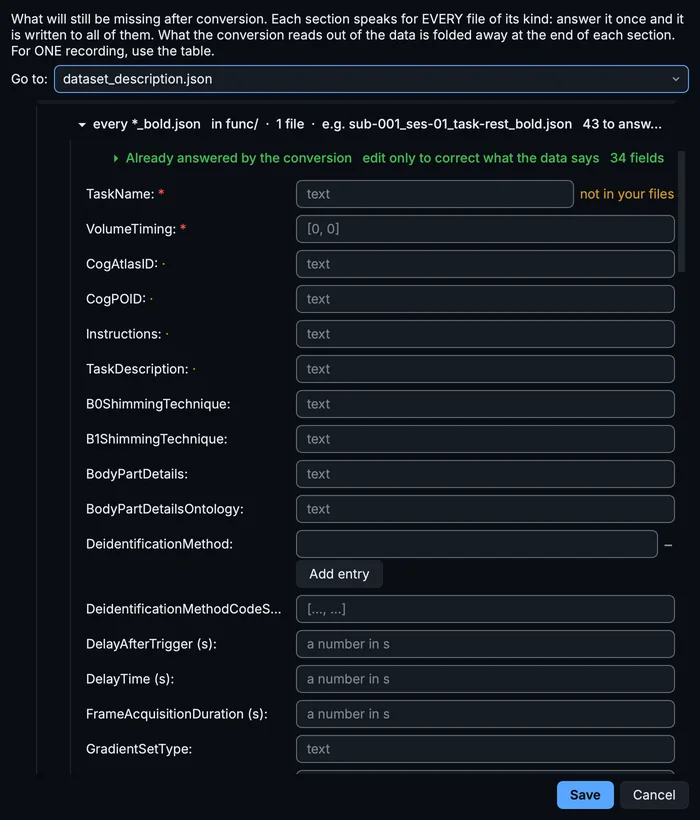Select the FrameAcquisitionDuration (s) field
The height and width of the screenshot is (820, 700).
[x=485, y=714]
